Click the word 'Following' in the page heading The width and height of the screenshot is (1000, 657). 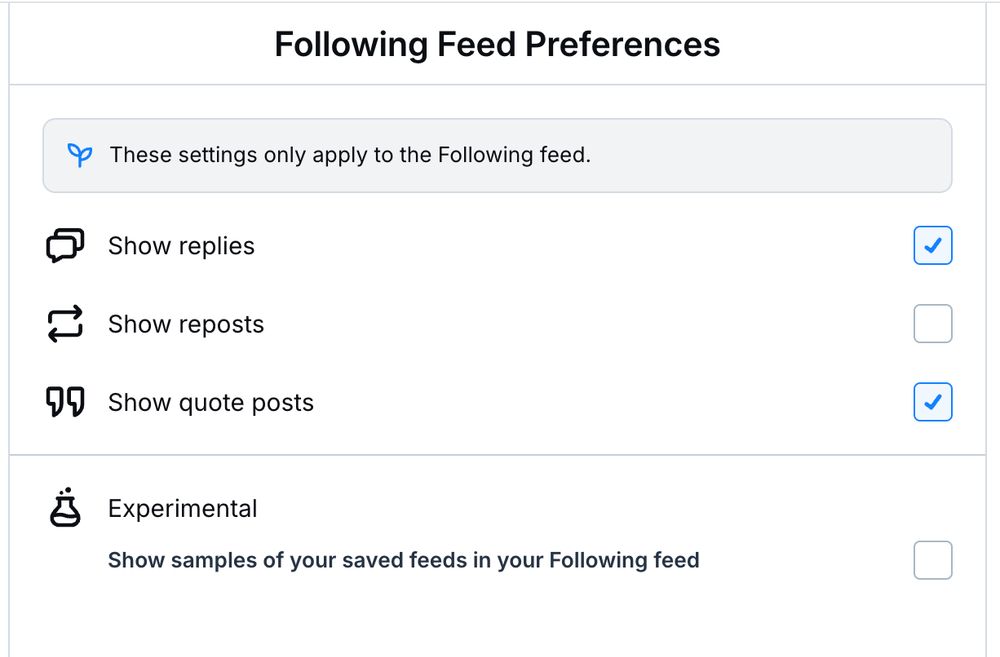(x=351, y=45)
